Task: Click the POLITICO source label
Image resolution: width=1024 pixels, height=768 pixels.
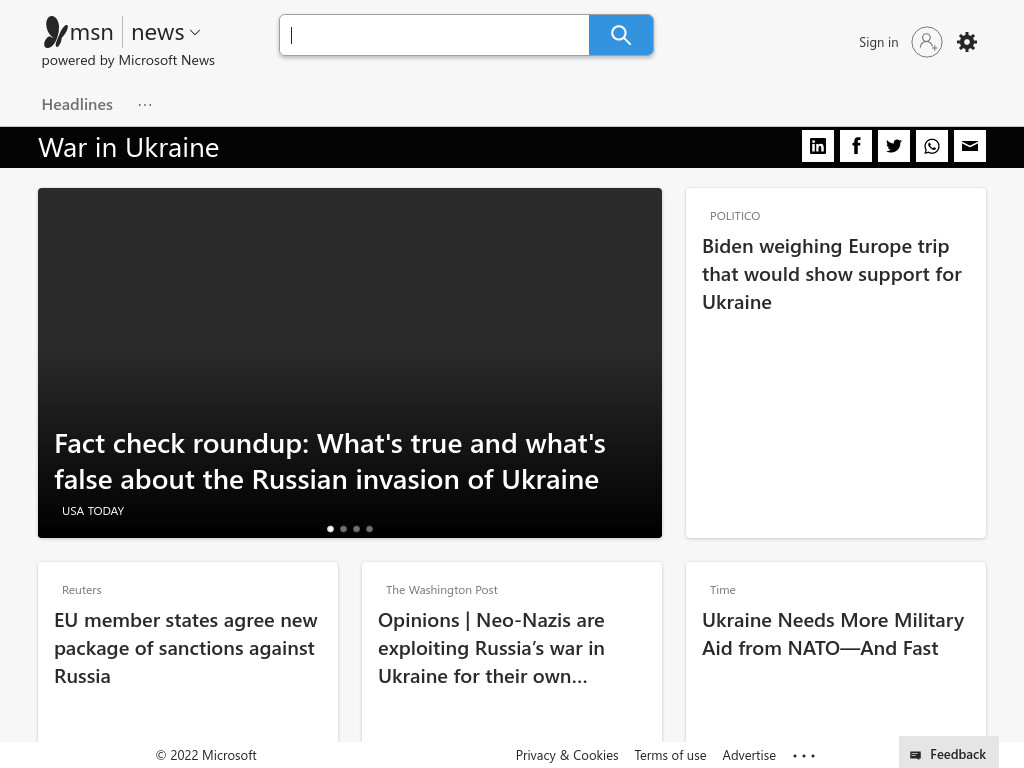Action: [735, 216]
